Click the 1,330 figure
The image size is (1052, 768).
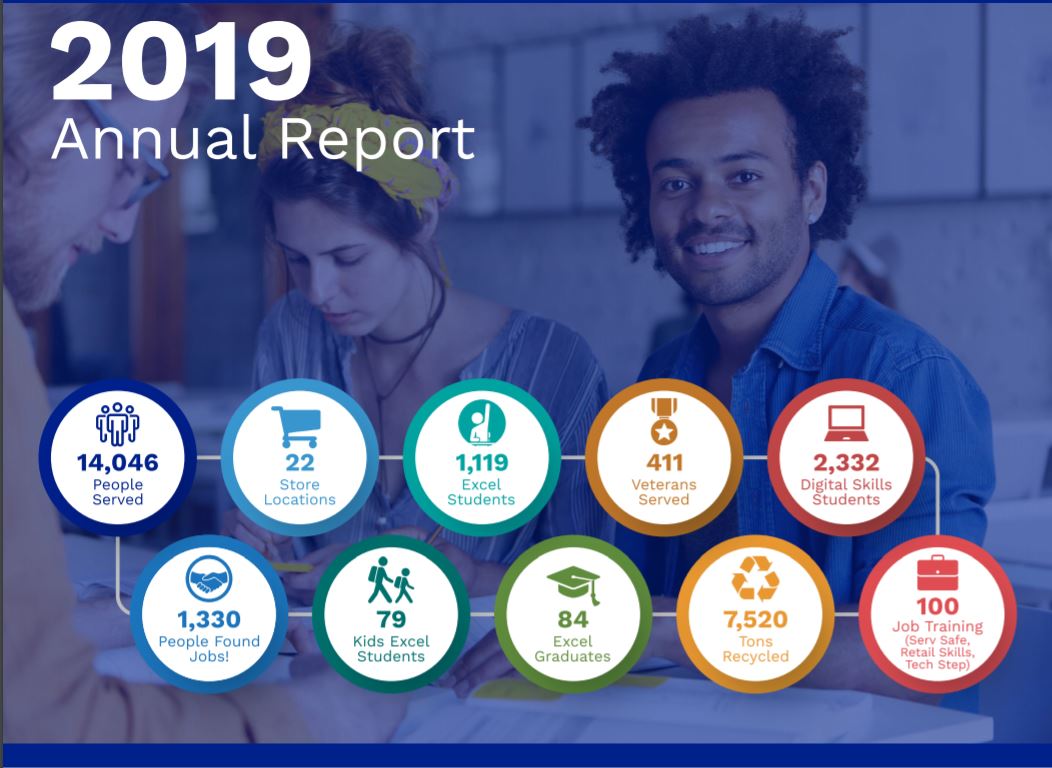tap(209, 619)
